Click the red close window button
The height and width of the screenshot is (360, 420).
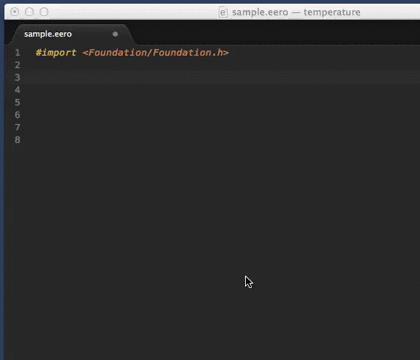click(15, 12)
